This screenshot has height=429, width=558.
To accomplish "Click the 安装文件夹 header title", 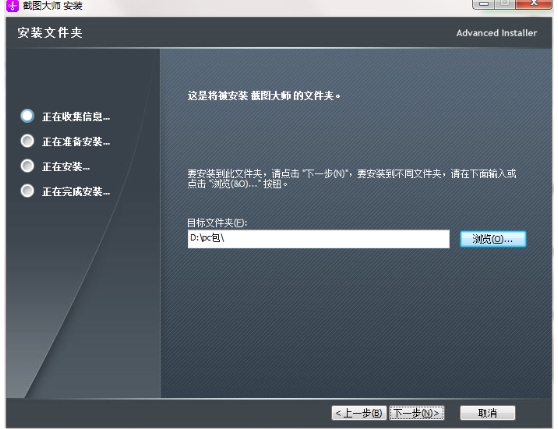I will pyautogui.click(x=50, y=33).
